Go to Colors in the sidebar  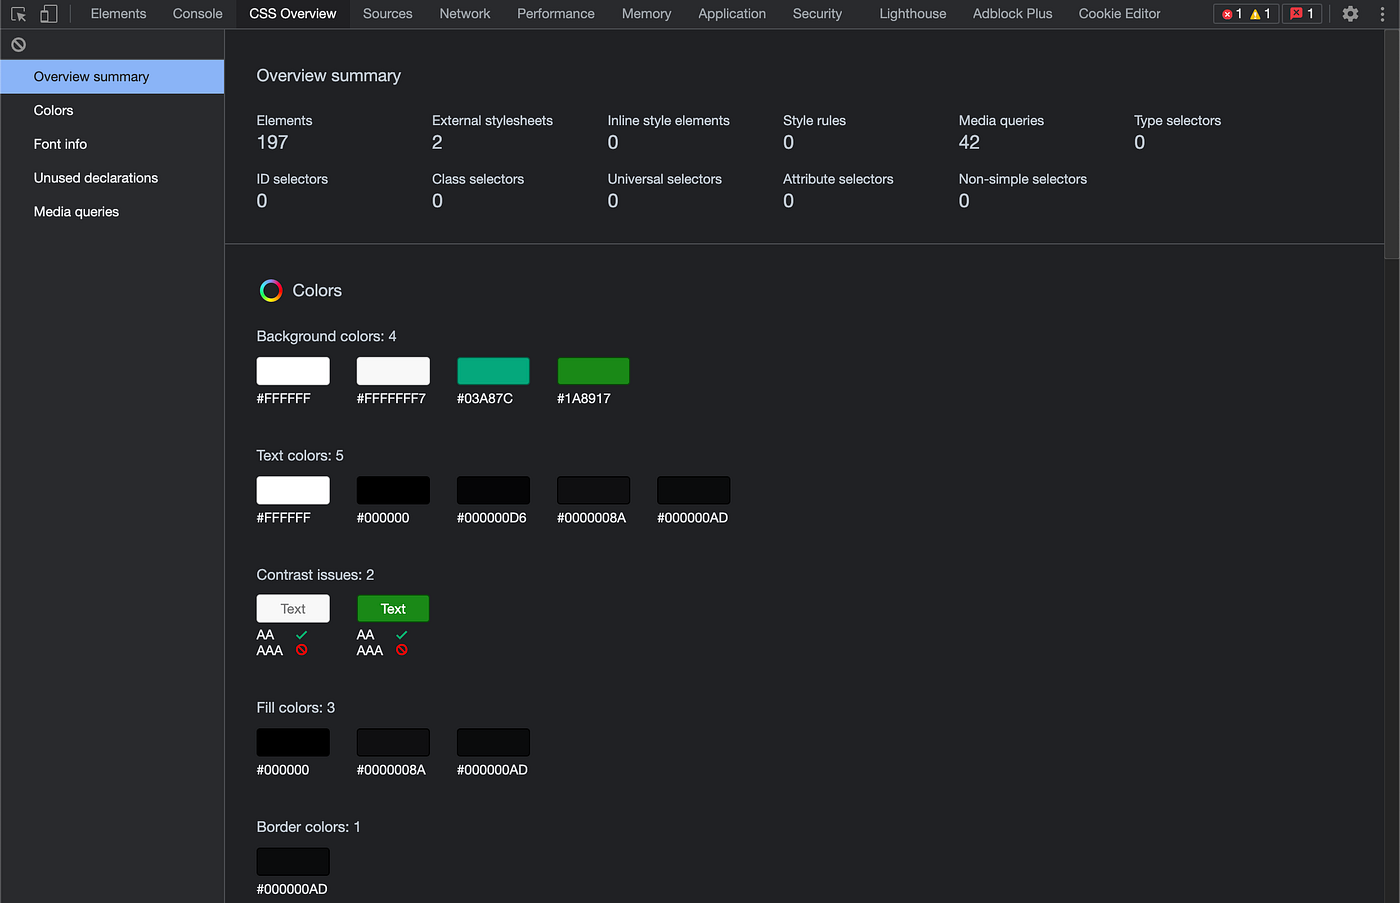pos(112,111)
